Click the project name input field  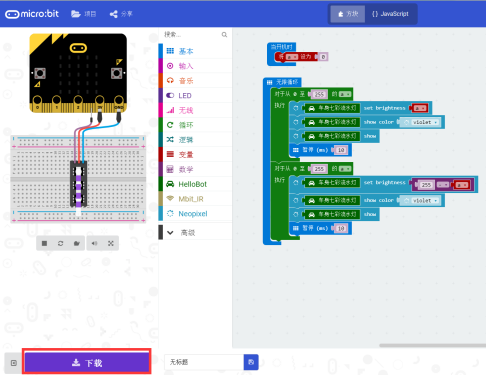pyautogui.click(x=204, y=362)
